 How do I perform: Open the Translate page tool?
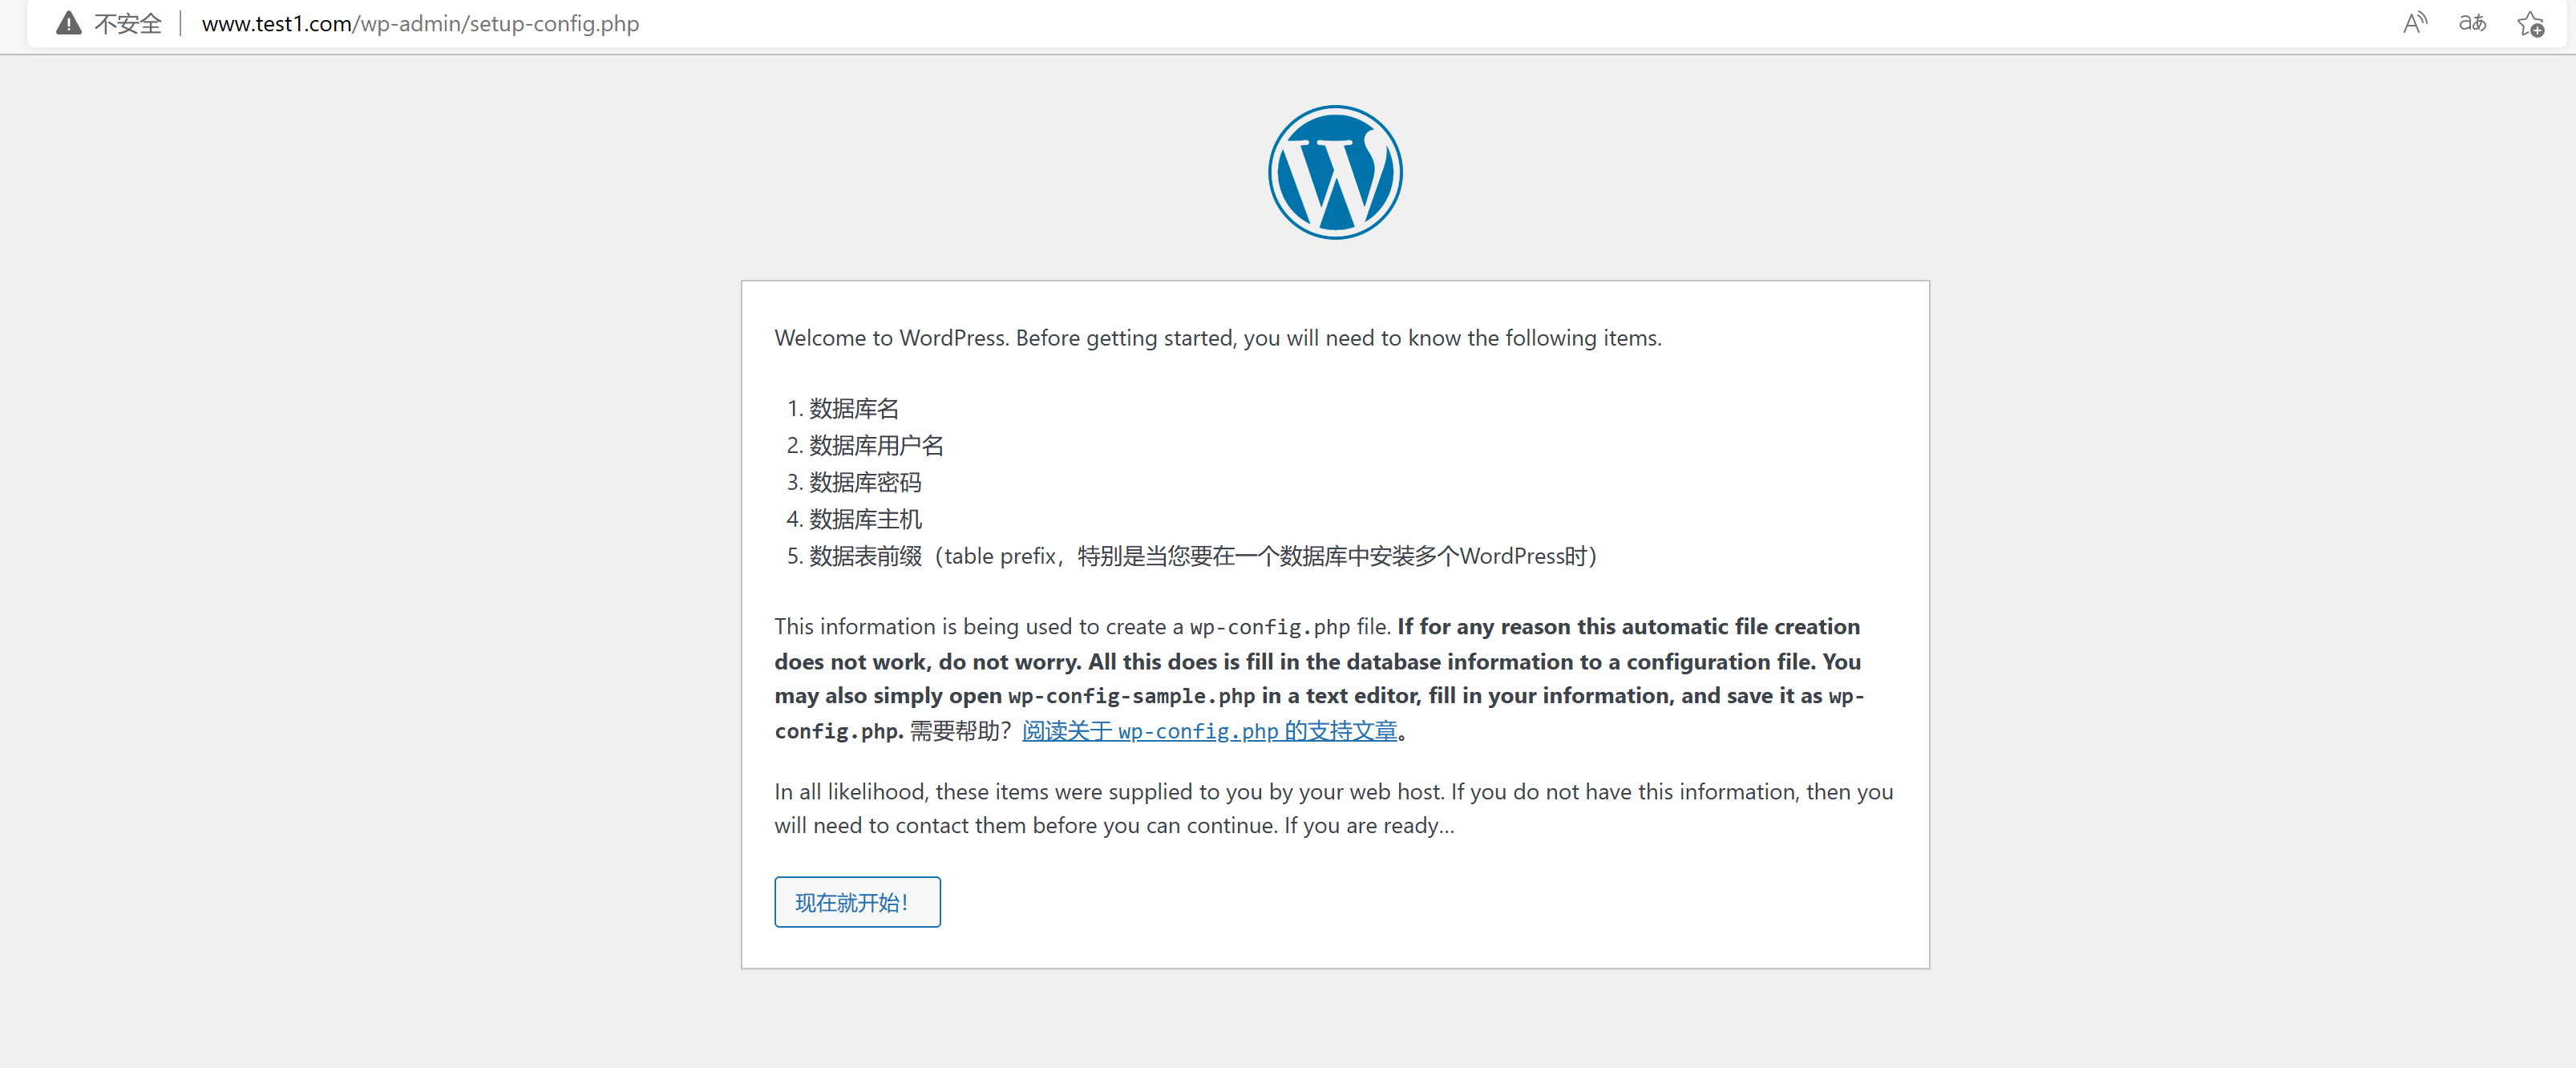coord(2472,23)
